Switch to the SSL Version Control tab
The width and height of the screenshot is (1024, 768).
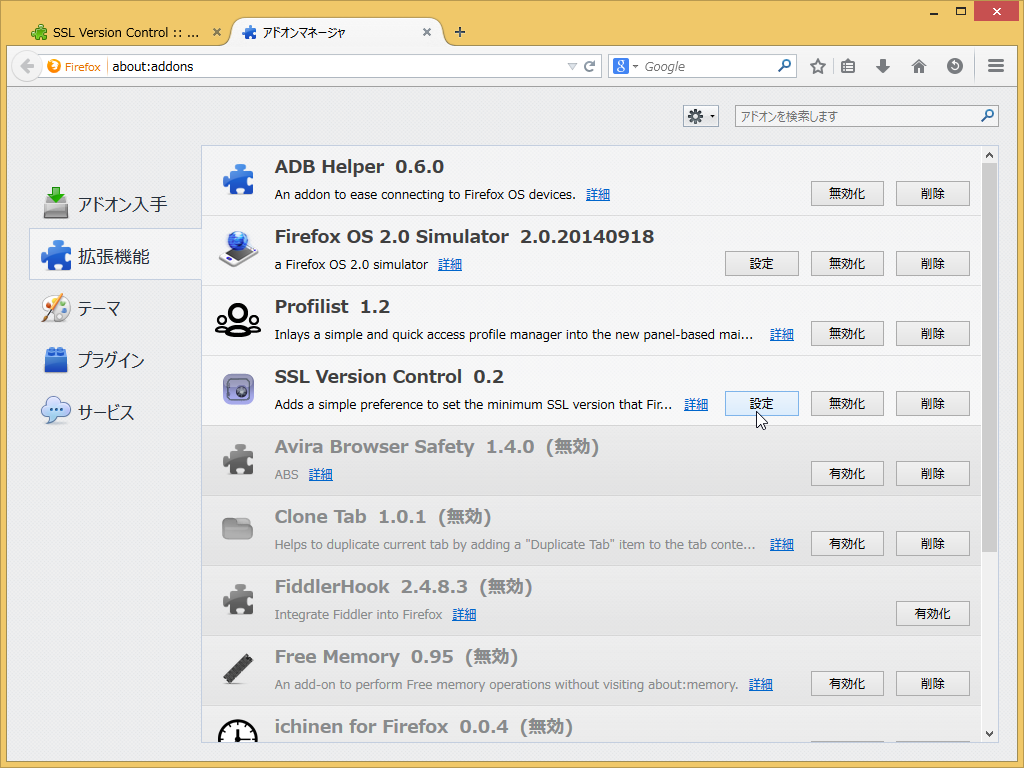[x=120, y=31]
